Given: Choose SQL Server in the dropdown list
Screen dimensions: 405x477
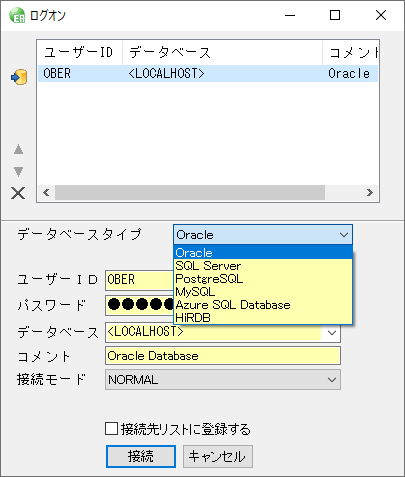Looking at the screenshot, I should [263, 266].
